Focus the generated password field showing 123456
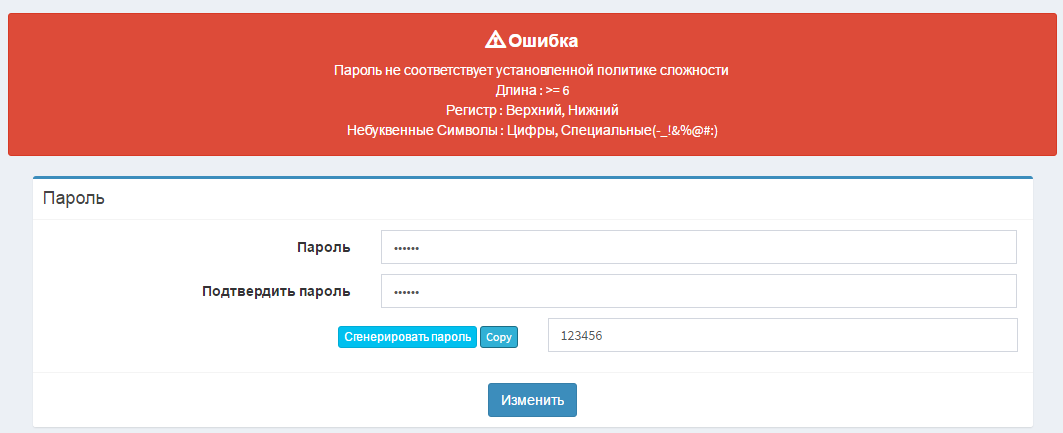Image resolution: width=1063 pixels, height=433 pixels. point(782,336)
